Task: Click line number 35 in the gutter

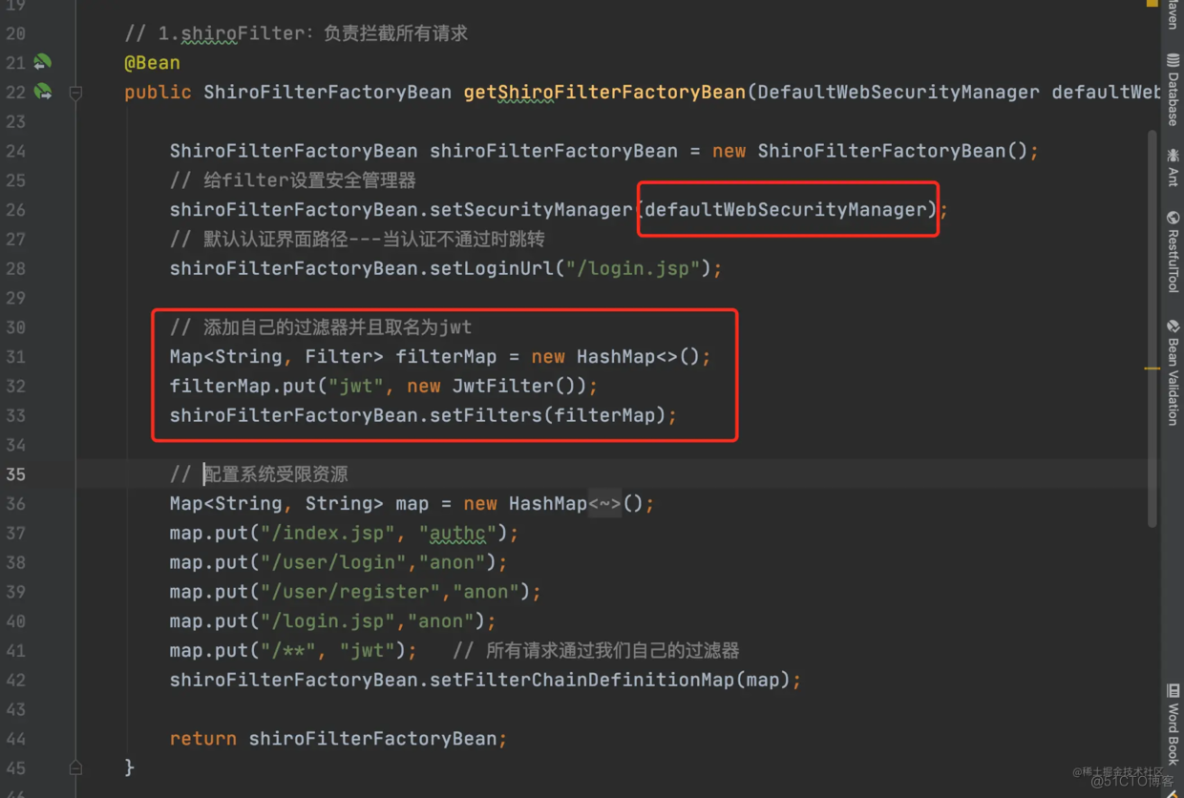Action: [x=17, y=474]
